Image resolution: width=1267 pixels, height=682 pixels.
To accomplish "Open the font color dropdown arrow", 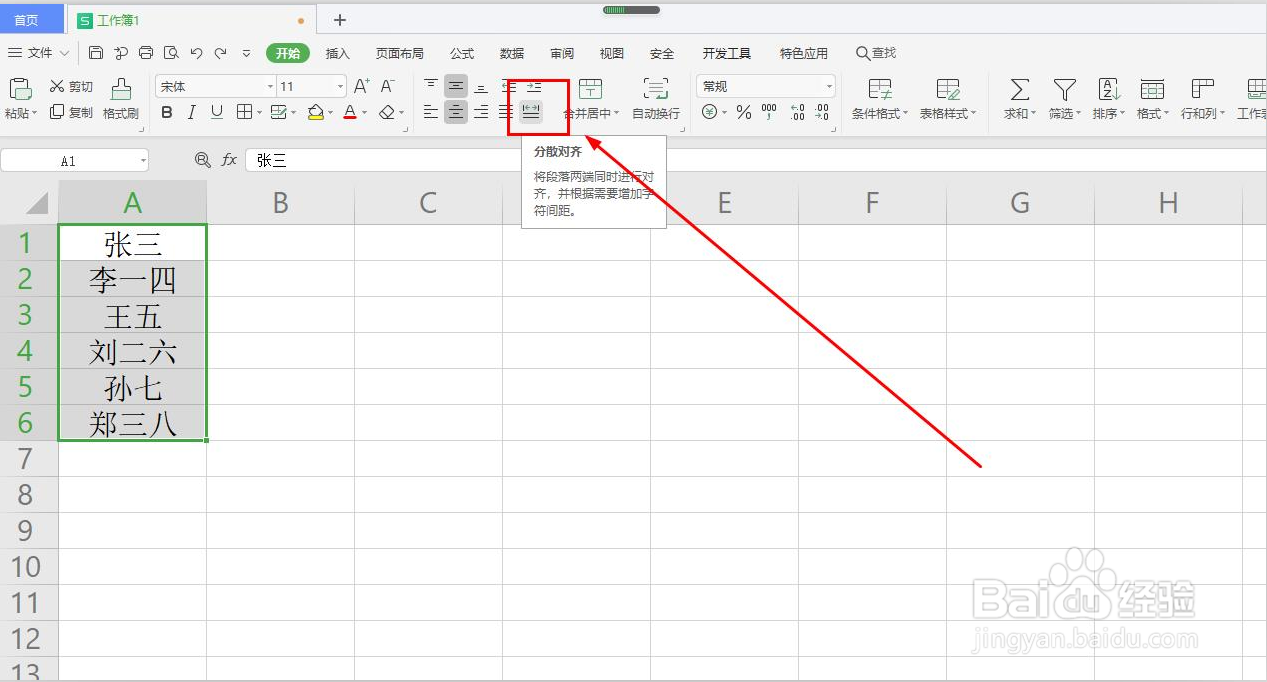I will pyautogui.click(x=364, y=113).
